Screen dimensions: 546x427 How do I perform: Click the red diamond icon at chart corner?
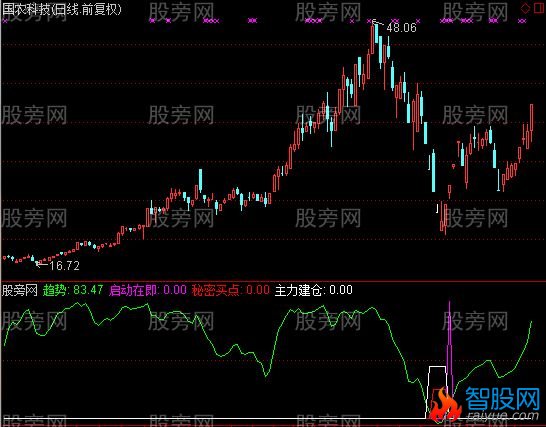click(525, 8)
